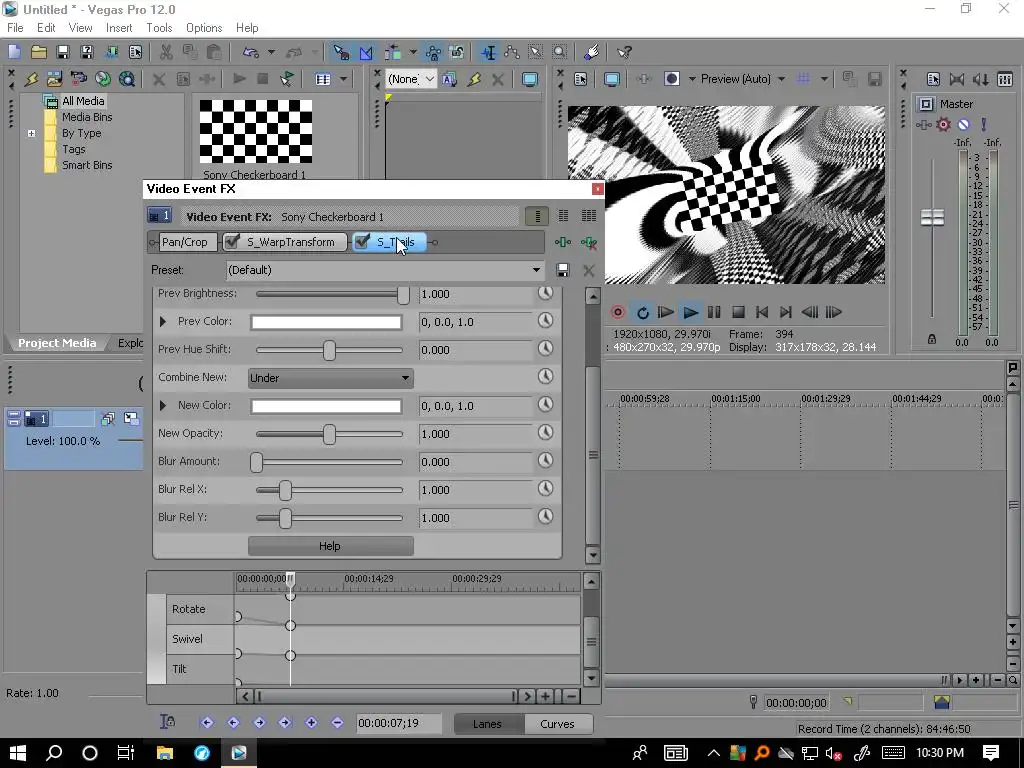This screenshot has height=768, width=1024.
Task: Toggle the Master output lock icon
Action: (932, 339)
